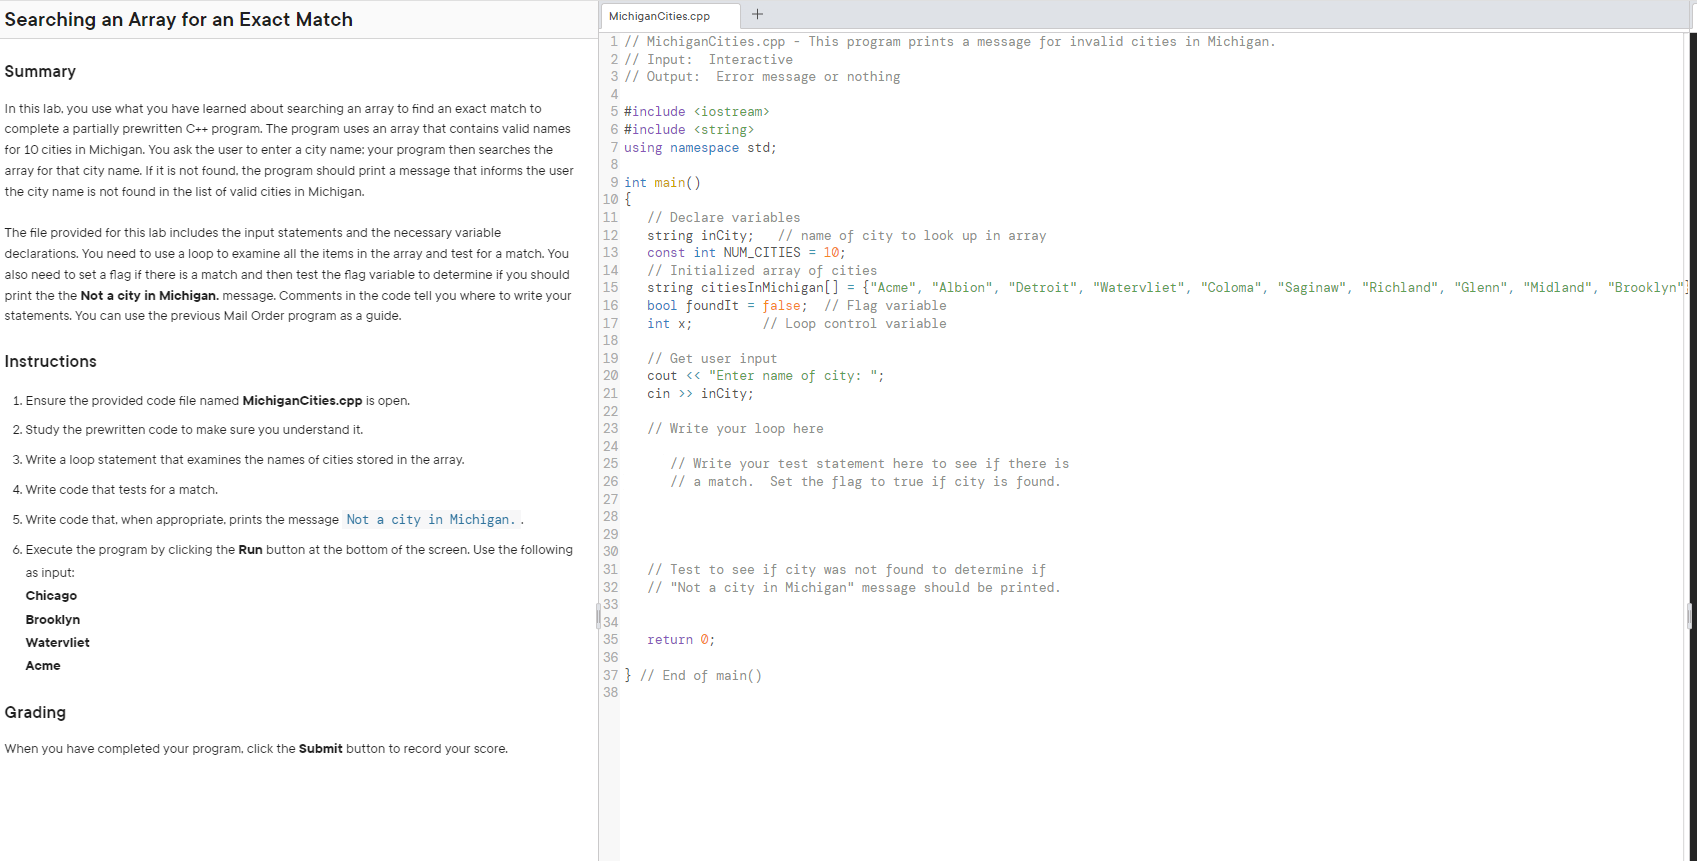Click the bold 'MichiganCities.cpp' in step 1

pos(302,401)
